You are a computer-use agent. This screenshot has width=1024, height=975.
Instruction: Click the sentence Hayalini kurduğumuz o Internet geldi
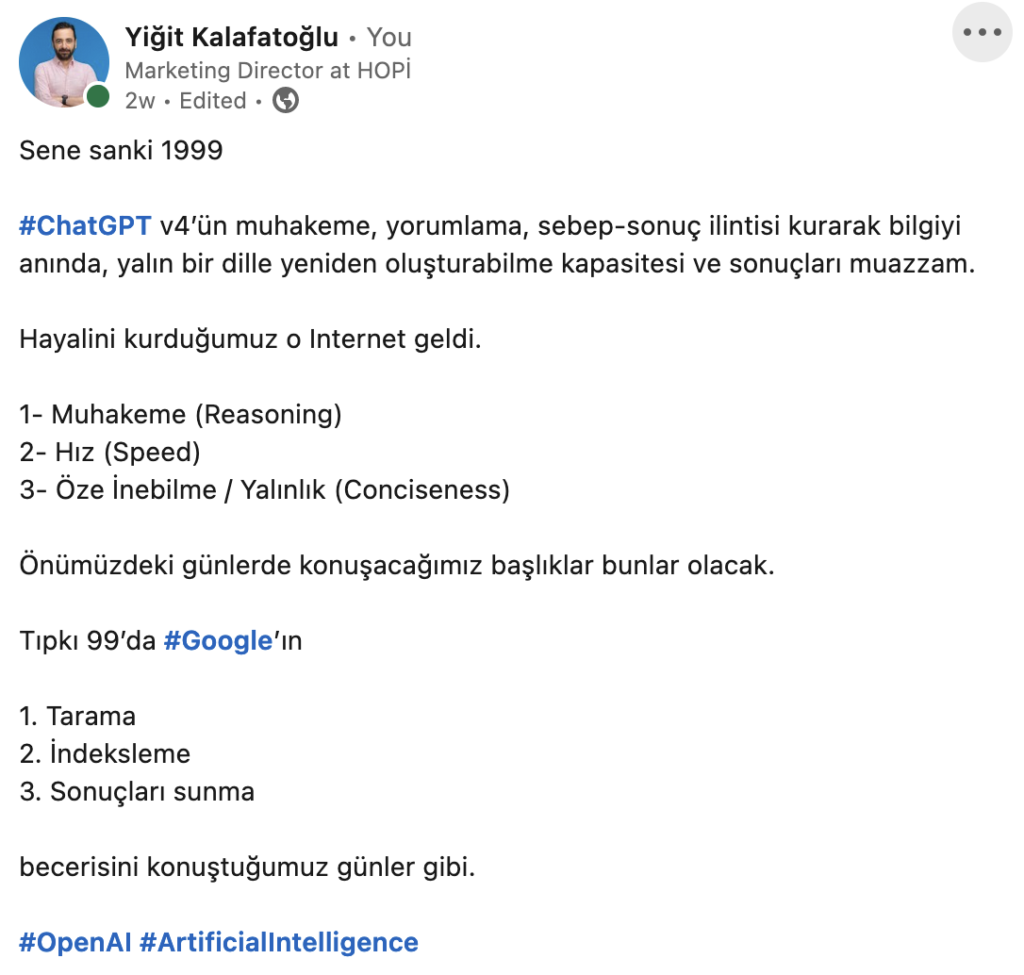(x=250, y=339)
